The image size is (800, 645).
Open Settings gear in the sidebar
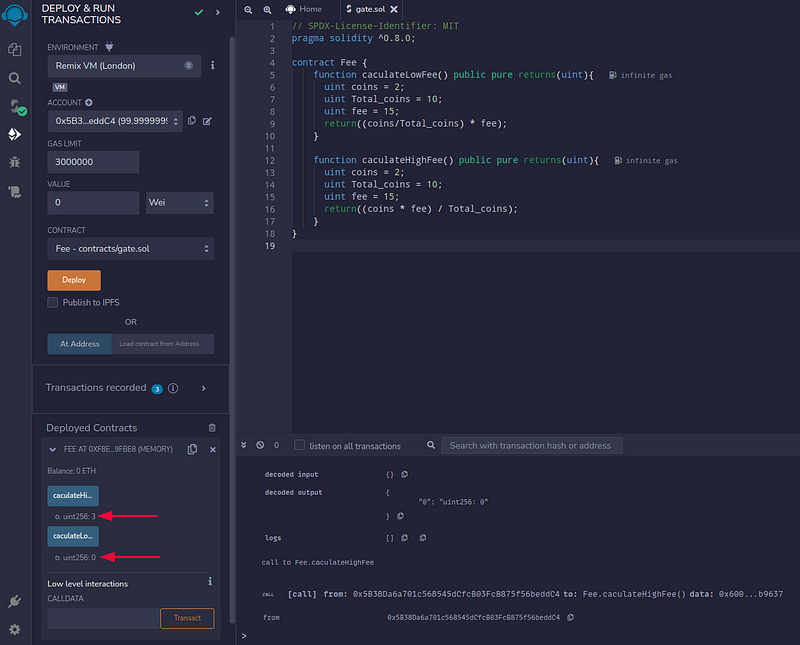click(15, 629)
